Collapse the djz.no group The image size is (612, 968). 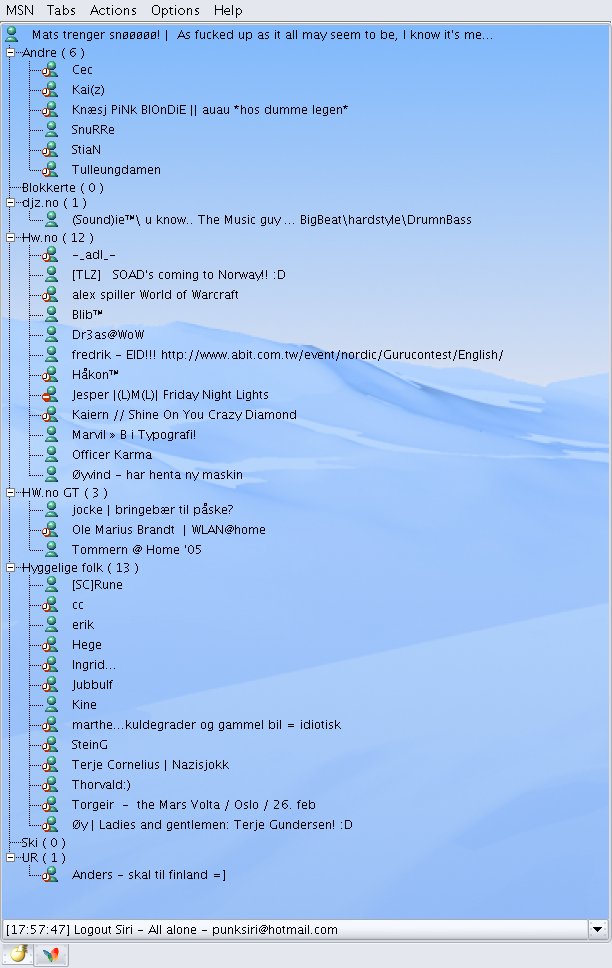(x=10, y=202)
